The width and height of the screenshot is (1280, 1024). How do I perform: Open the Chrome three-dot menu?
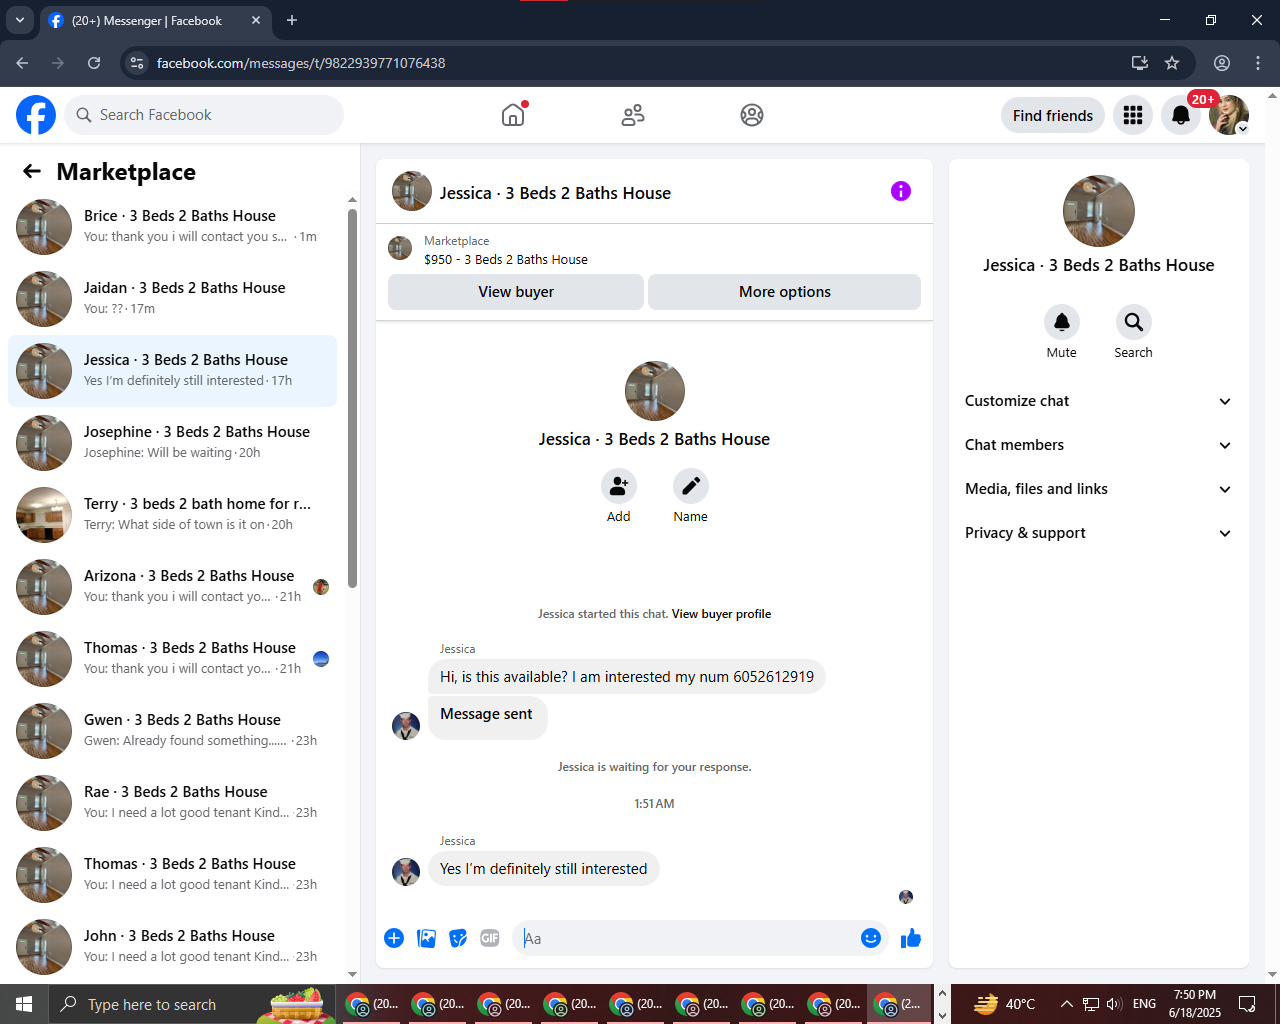tap(1258, 63)
